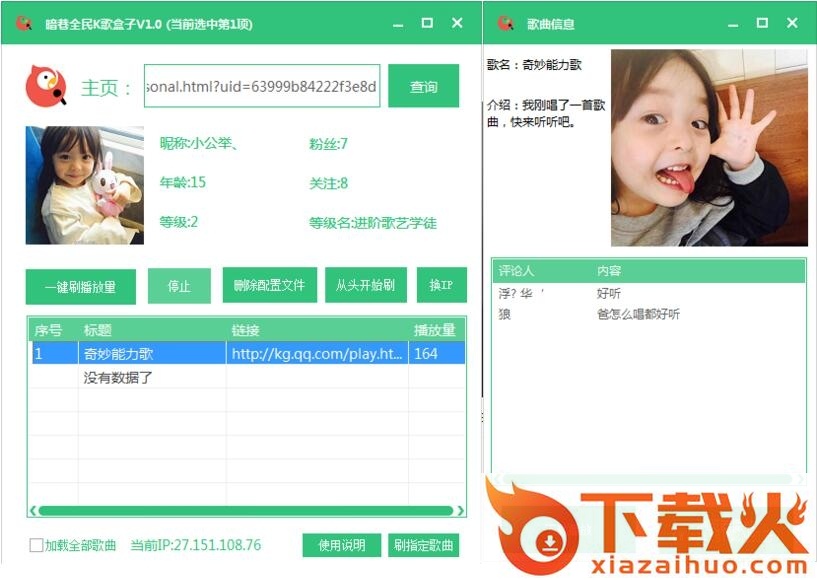Click the song list horizontal scrollbar
Image resolution: width=817 pixels, height=580 pixels.
(x=246, y=511)
